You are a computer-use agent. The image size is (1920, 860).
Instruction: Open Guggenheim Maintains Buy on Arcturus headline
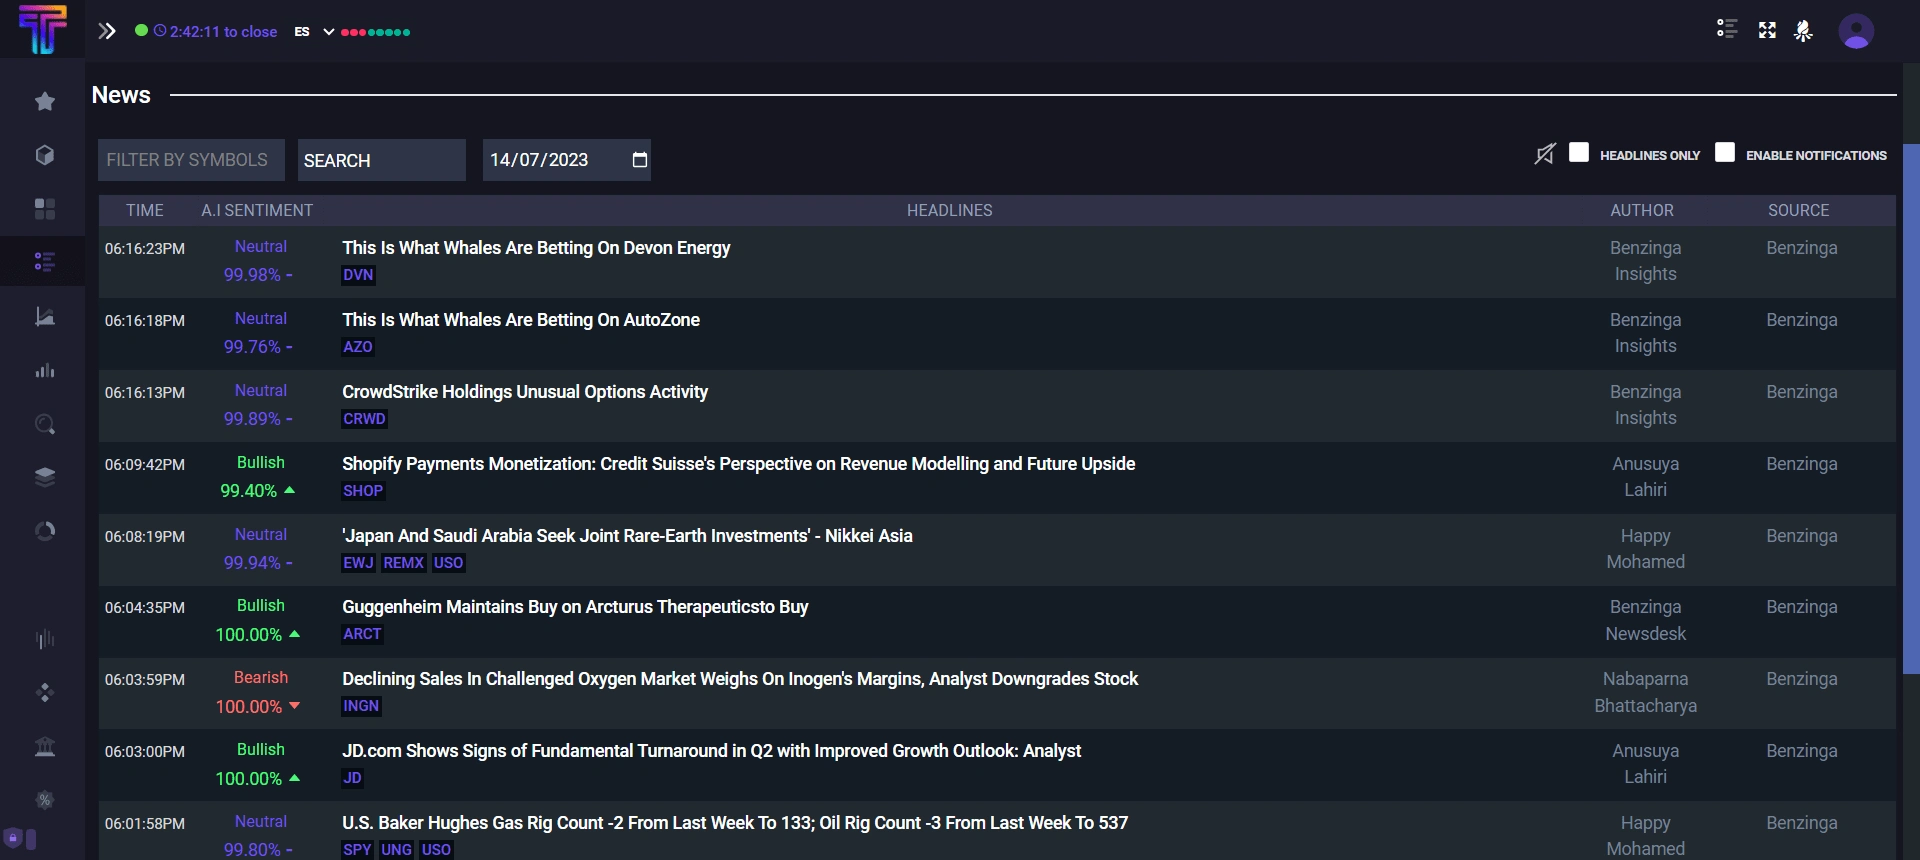[575, 607]
